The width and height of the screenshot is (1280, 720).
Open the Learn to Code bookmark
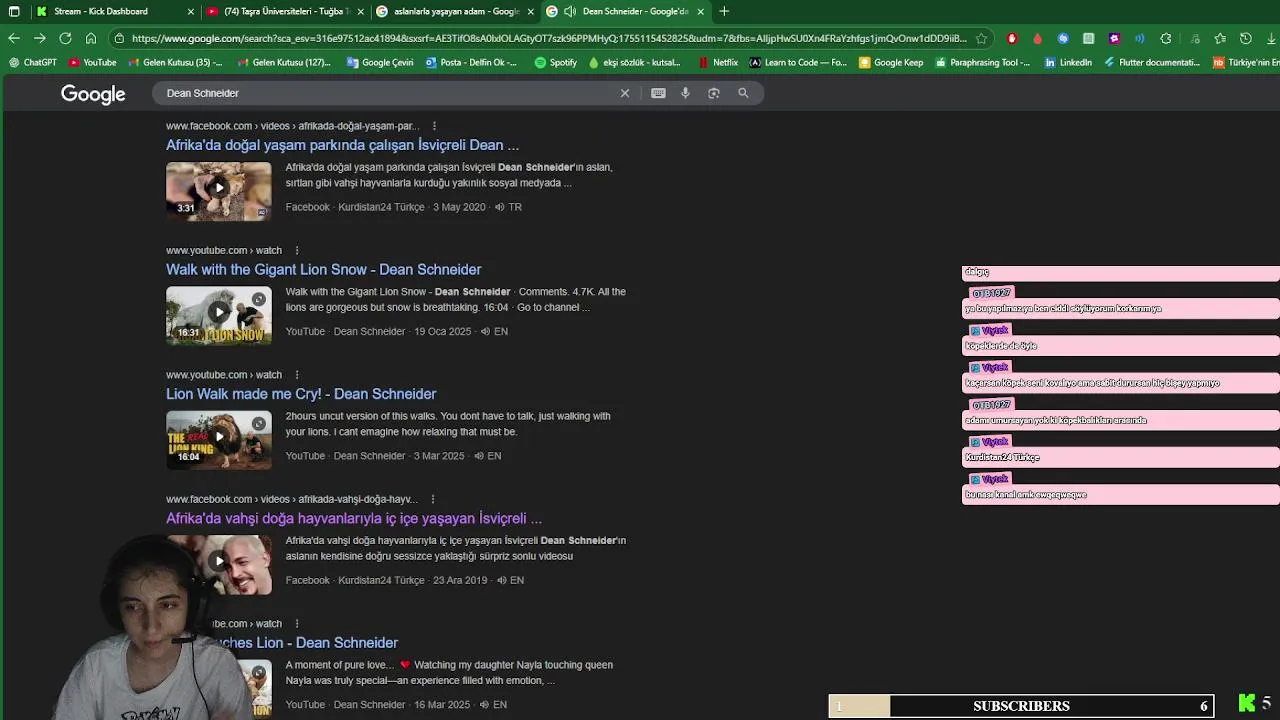coord(798,62)
